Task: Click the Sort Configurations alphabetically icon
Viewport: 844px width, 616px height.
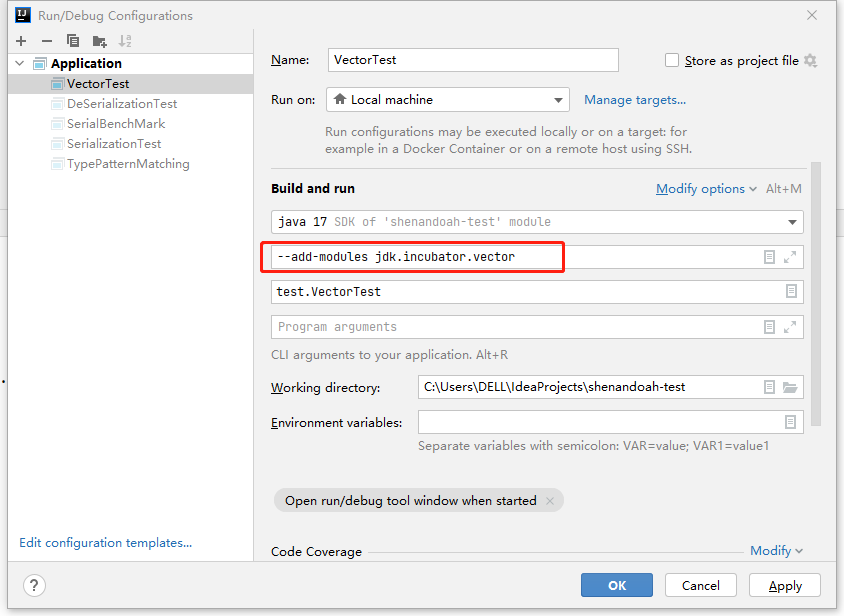Action: coord(125,41)
